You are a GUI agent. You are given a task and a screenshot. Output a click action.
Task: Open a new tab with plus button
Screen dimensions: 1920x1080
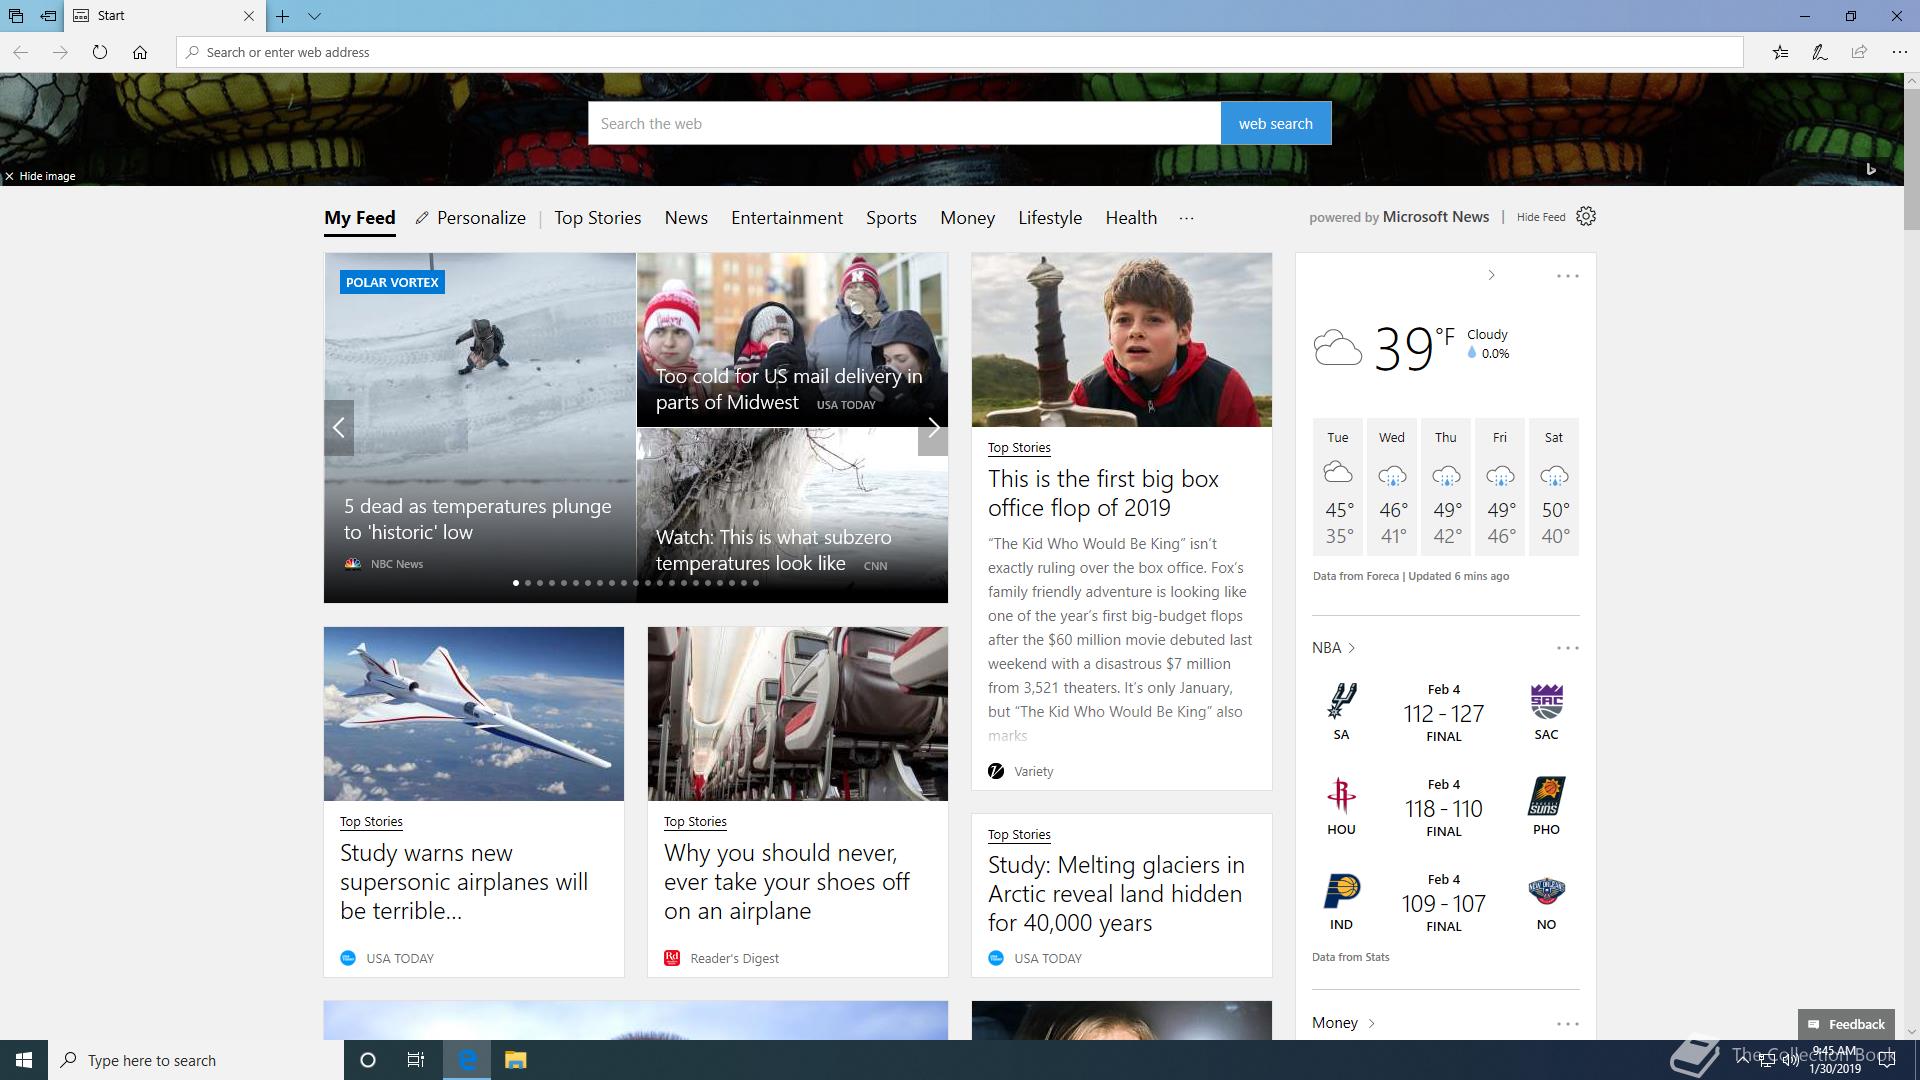(x=283, y=16)
